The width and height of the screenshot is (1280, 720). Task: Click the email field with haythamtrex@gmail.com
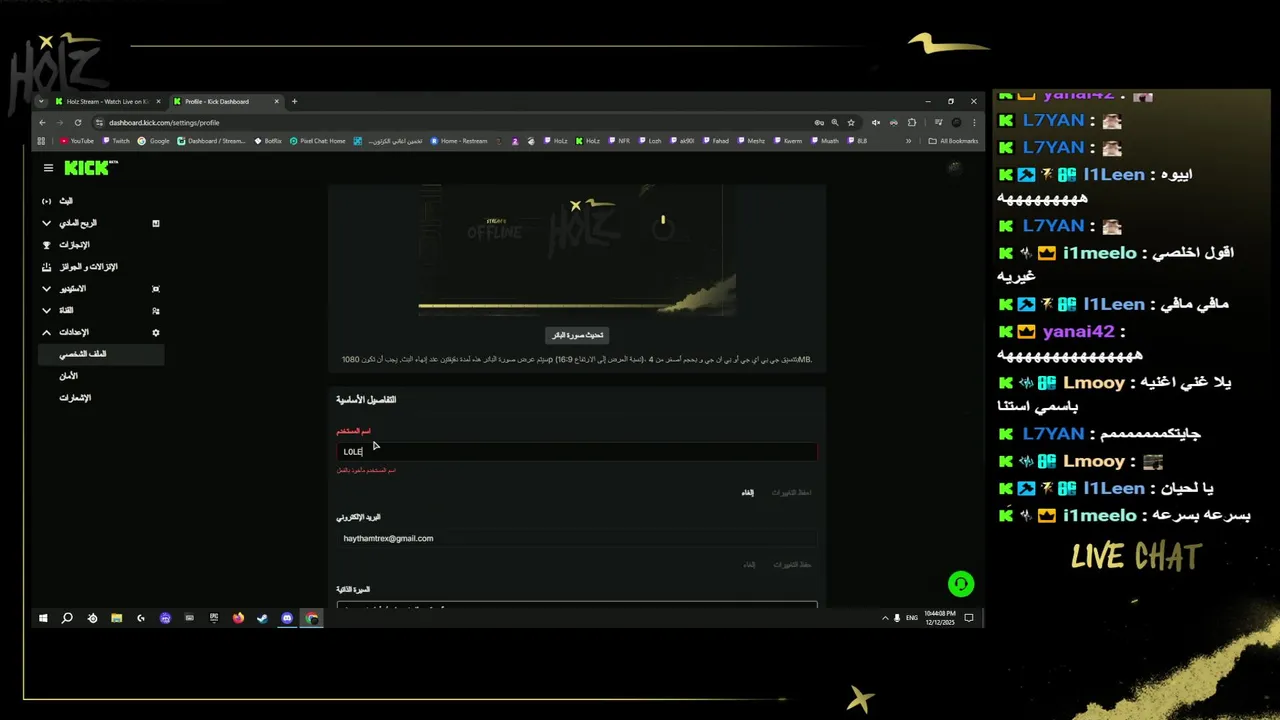coord(577,538)
